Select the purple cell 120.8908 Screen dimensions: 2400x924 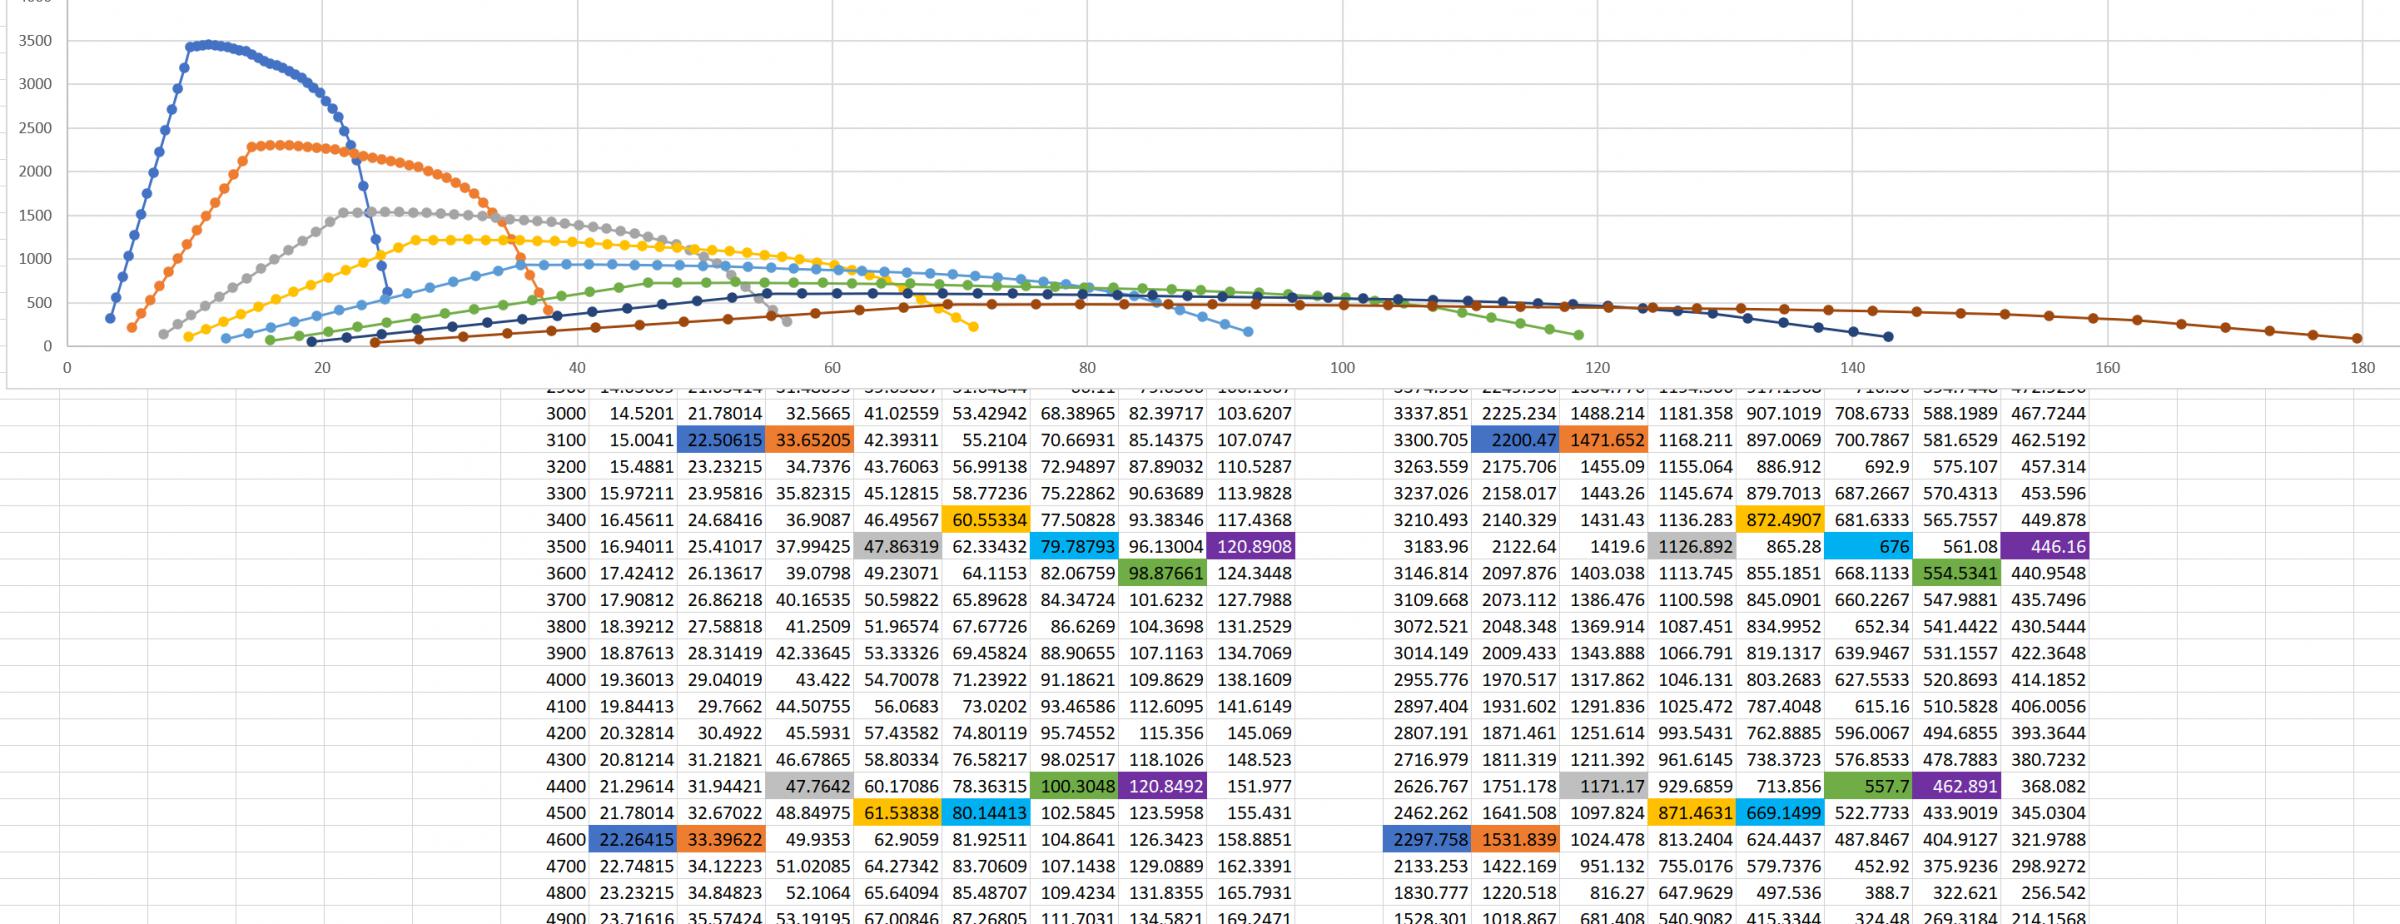(1250, 547)
